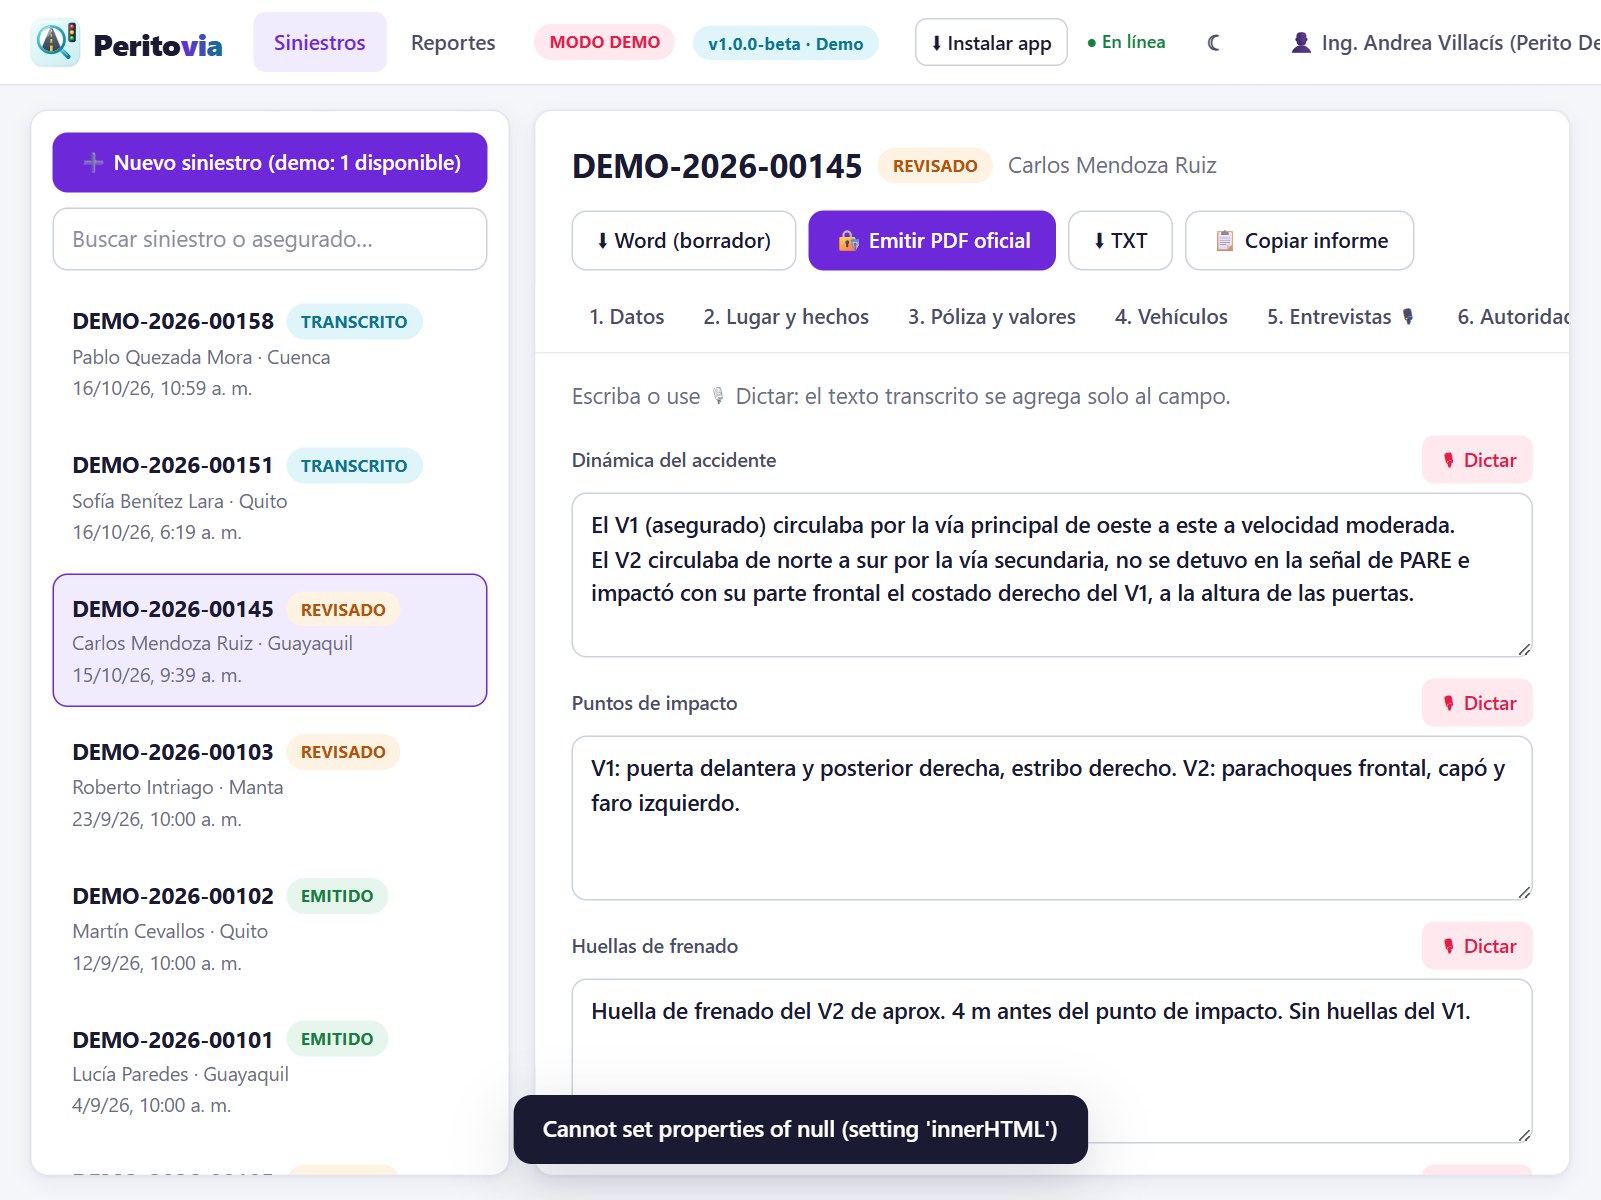This screenshot has height=1200, width=1601.
Task: Click the TRANSCRITO badge of DEMO-2026-00158
Action: (x=354, y=322)
